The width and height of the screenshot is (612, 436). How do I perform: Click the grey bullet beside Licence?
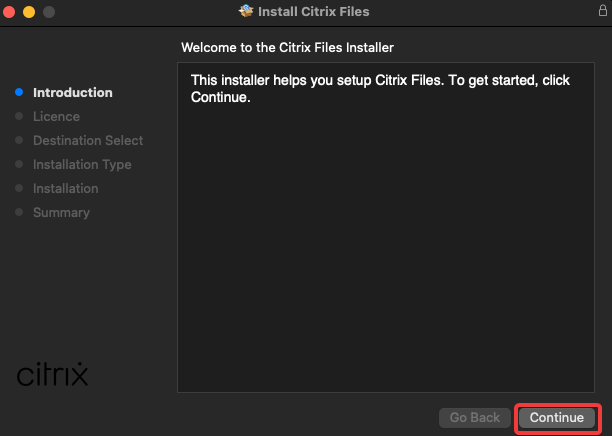(19, 116)
